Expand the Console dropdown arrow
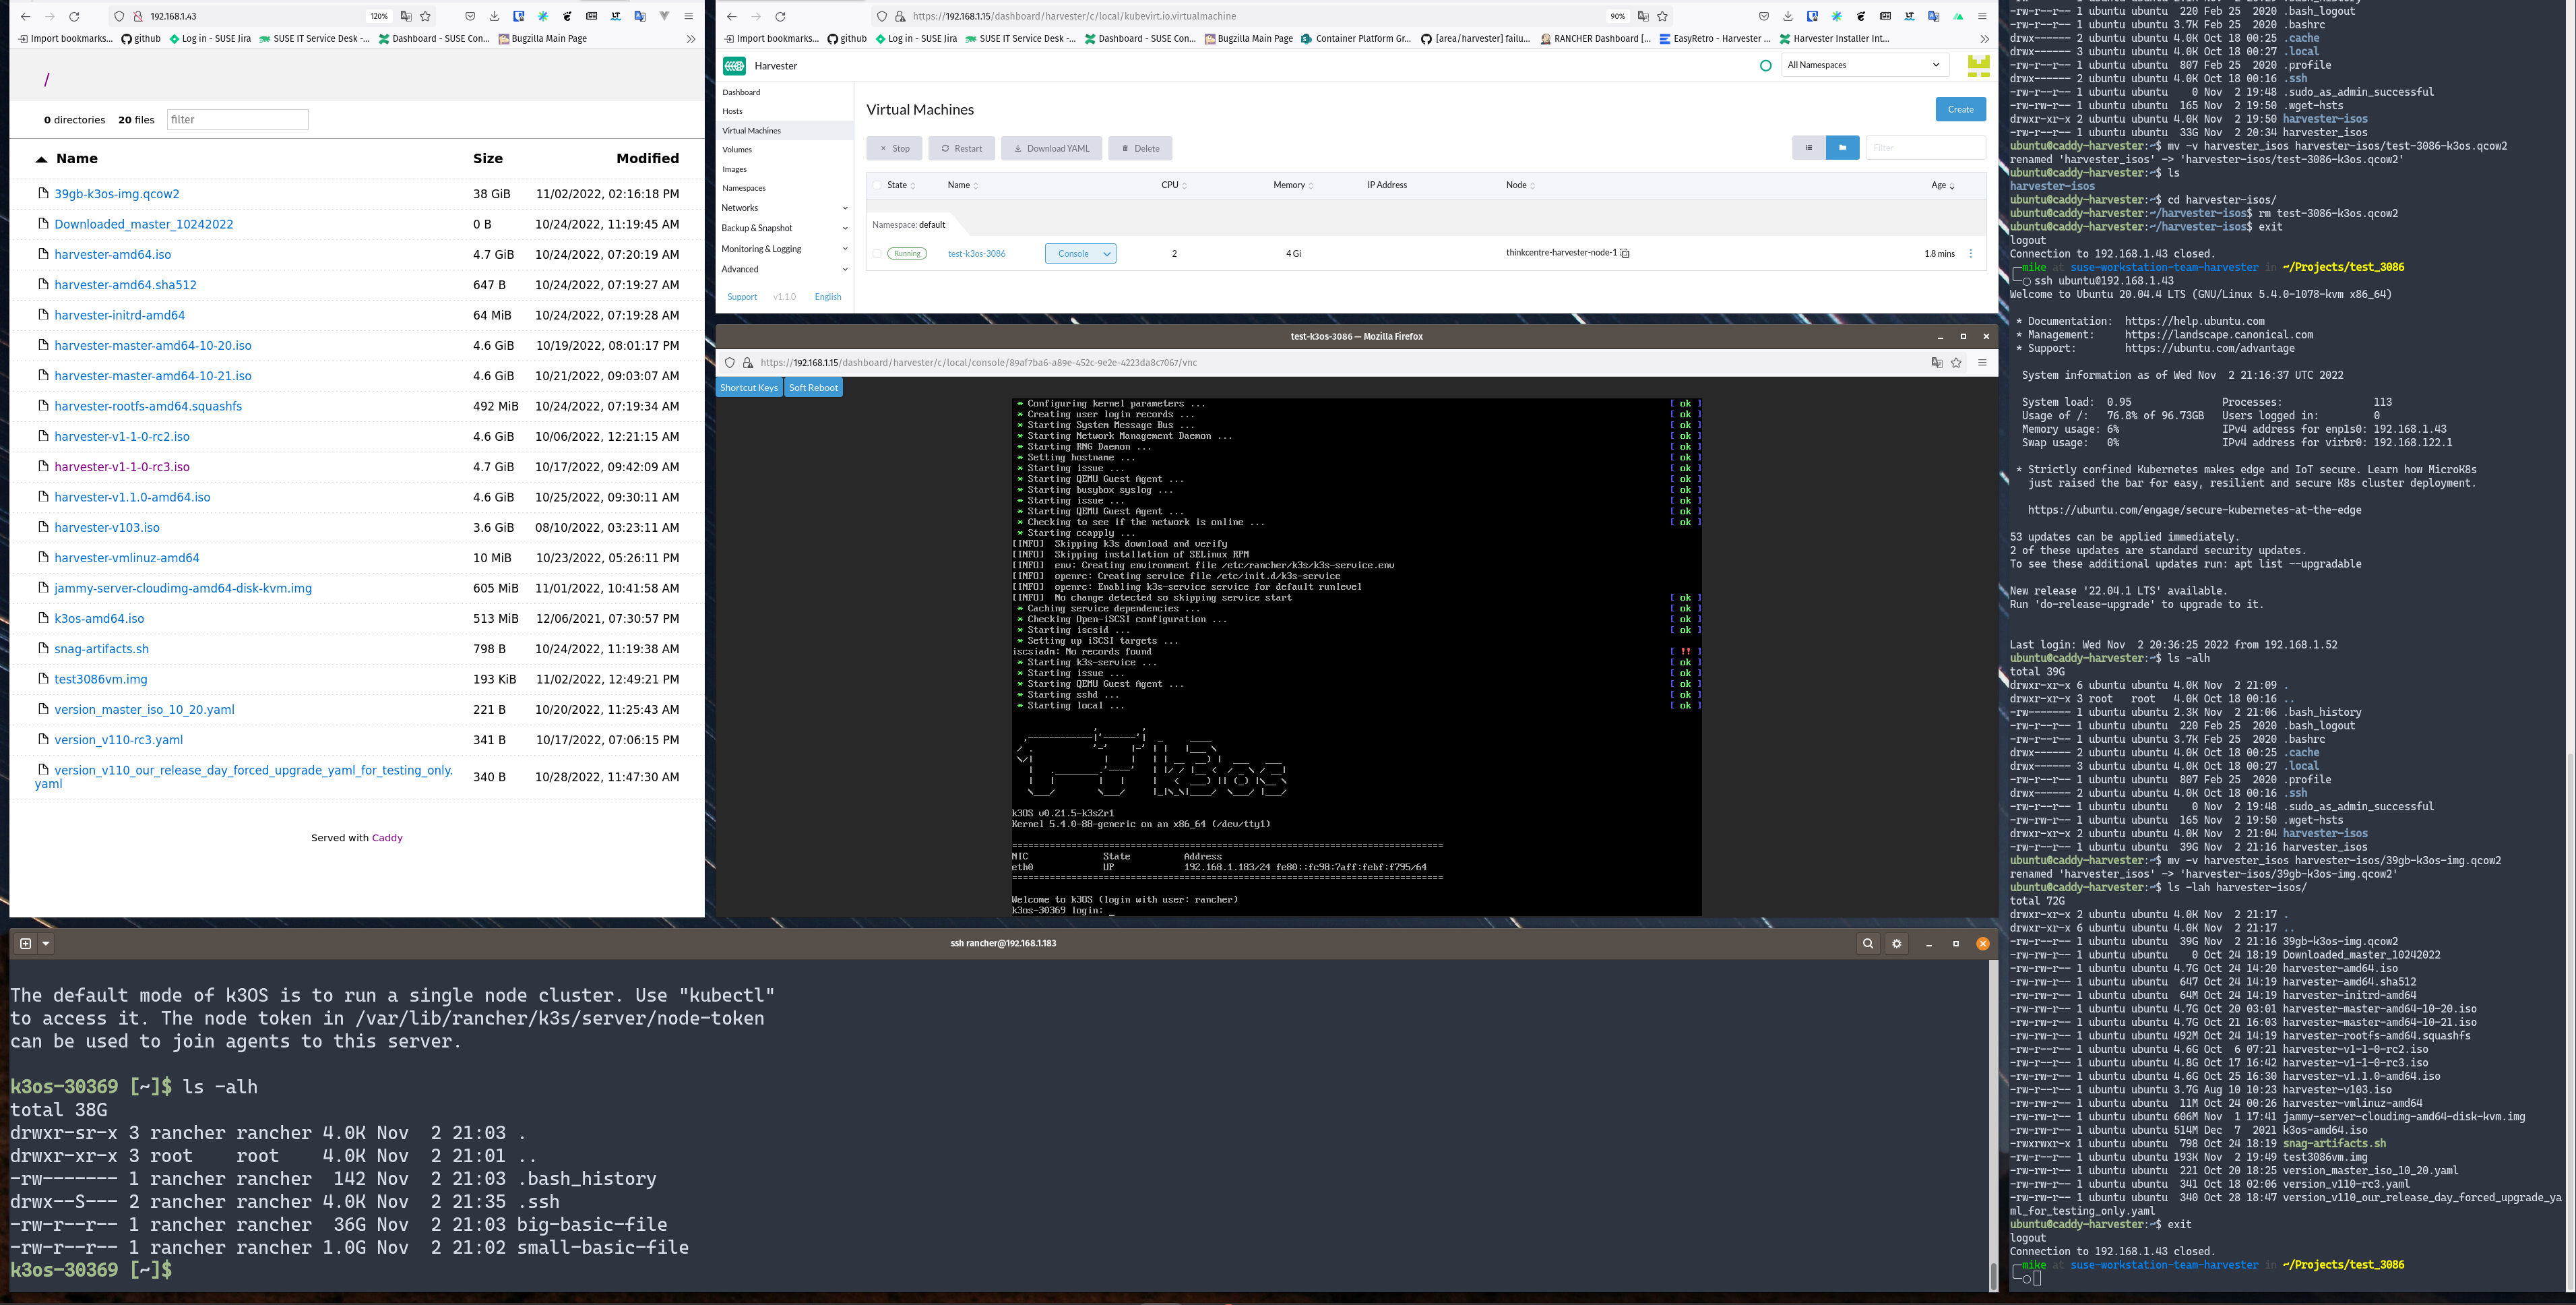2576x1305 pixels. tap(1107, 253)
